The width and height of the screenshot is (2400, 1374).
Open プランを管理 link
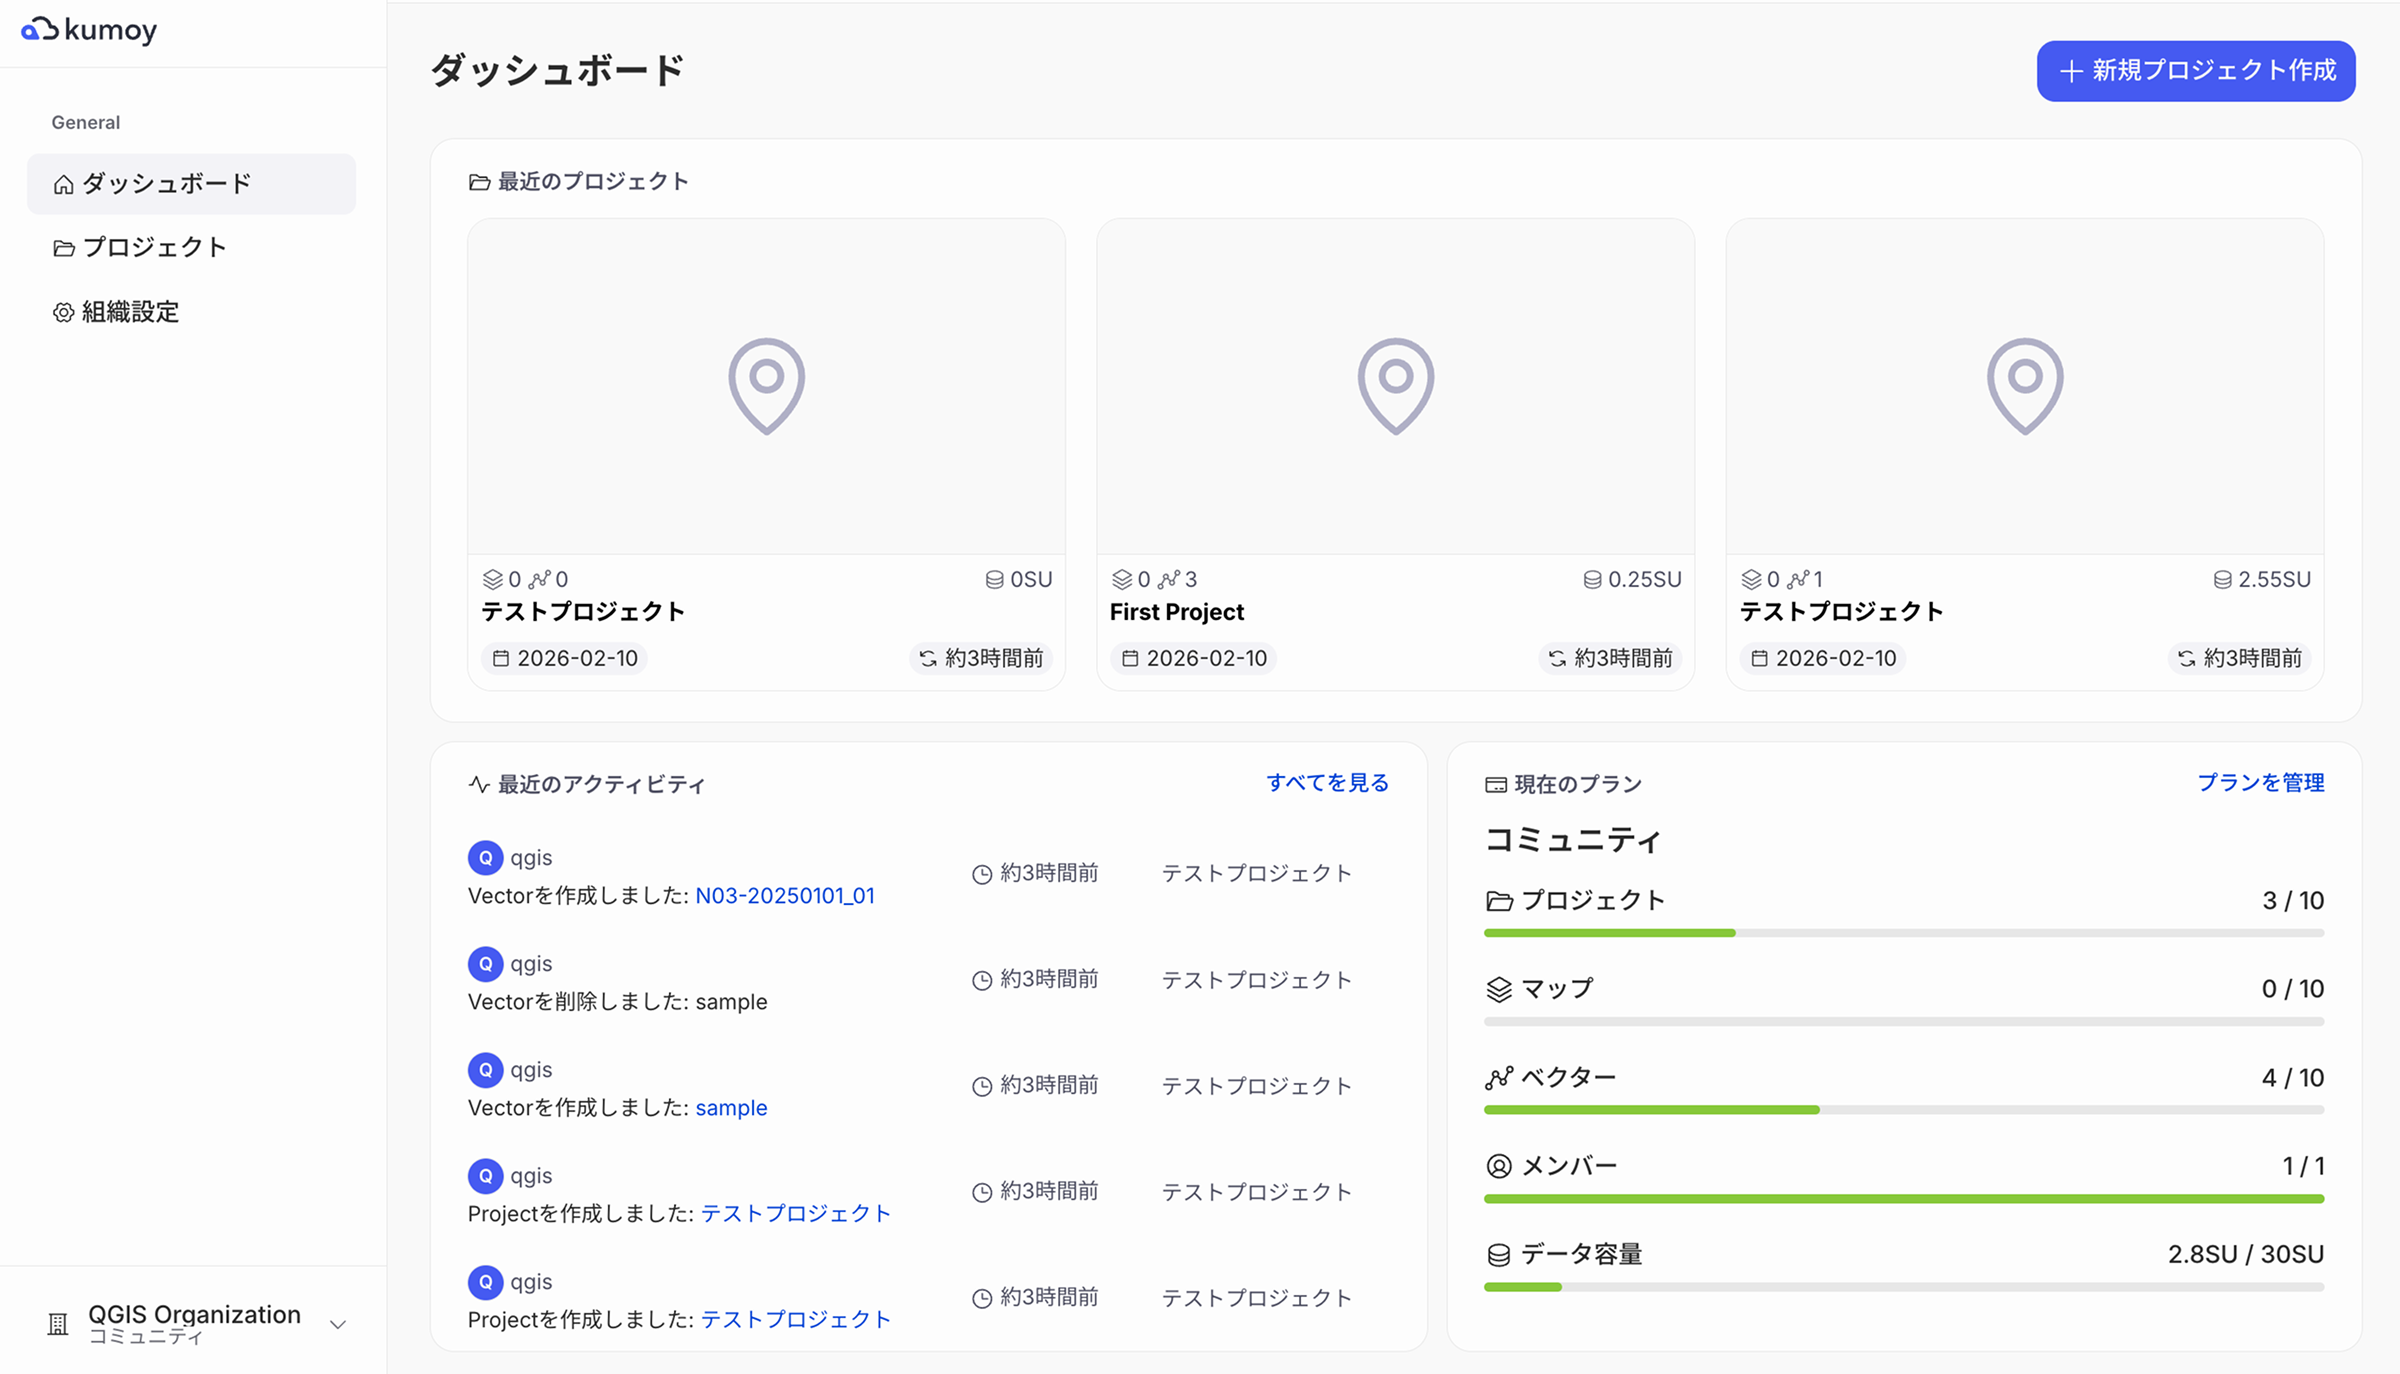2261,783
